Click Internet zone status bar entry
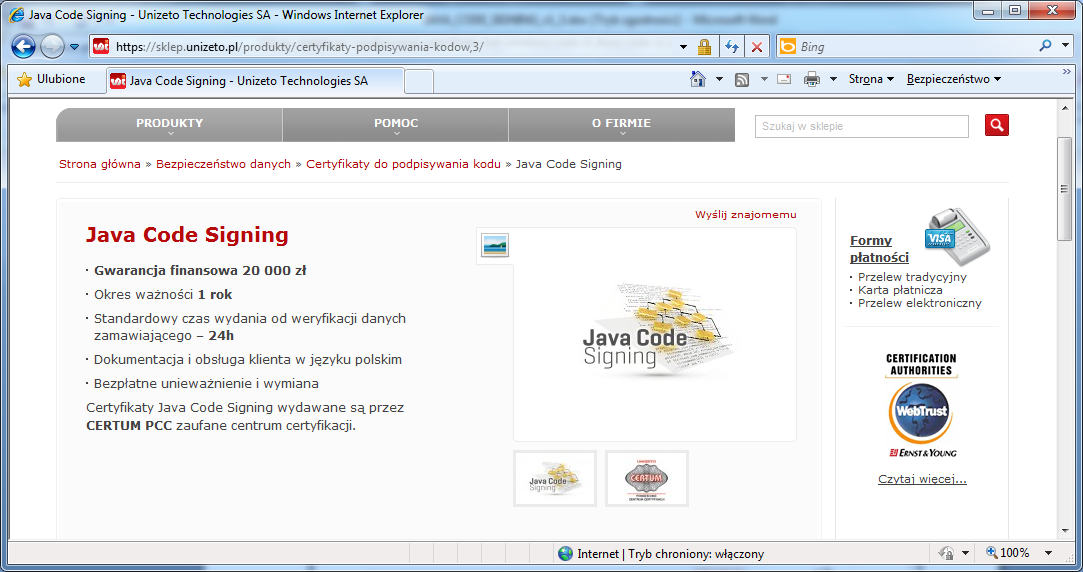This screenshot has width=1083, height=572. click(x=660, y=554)
